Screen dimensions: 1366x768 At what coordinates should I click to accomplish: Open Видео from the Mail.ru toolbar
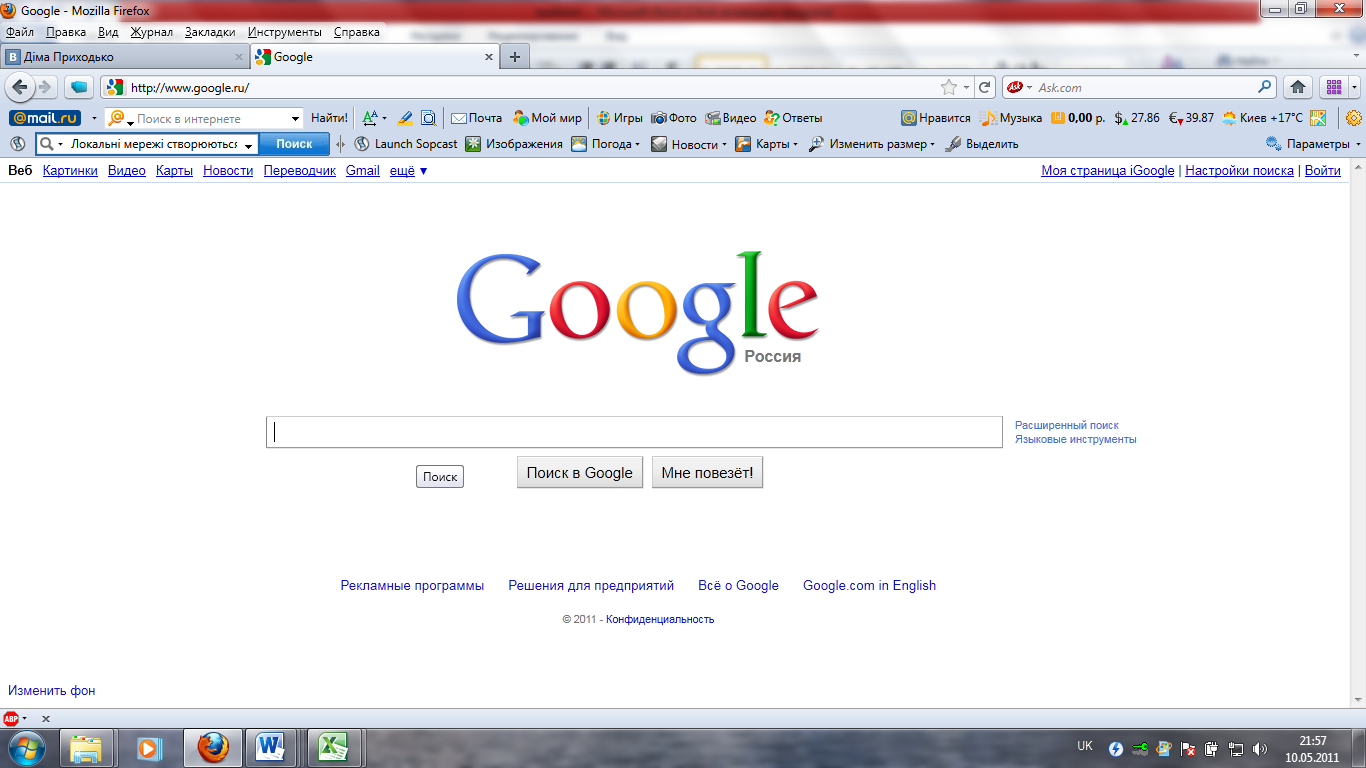click(x=731, y=118)
